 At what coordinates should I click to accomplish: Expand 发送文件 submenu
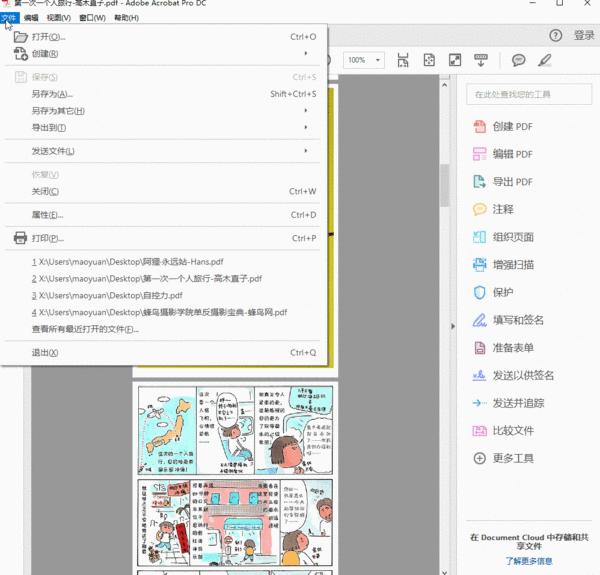pyautogui.click(x=163, y=151)
